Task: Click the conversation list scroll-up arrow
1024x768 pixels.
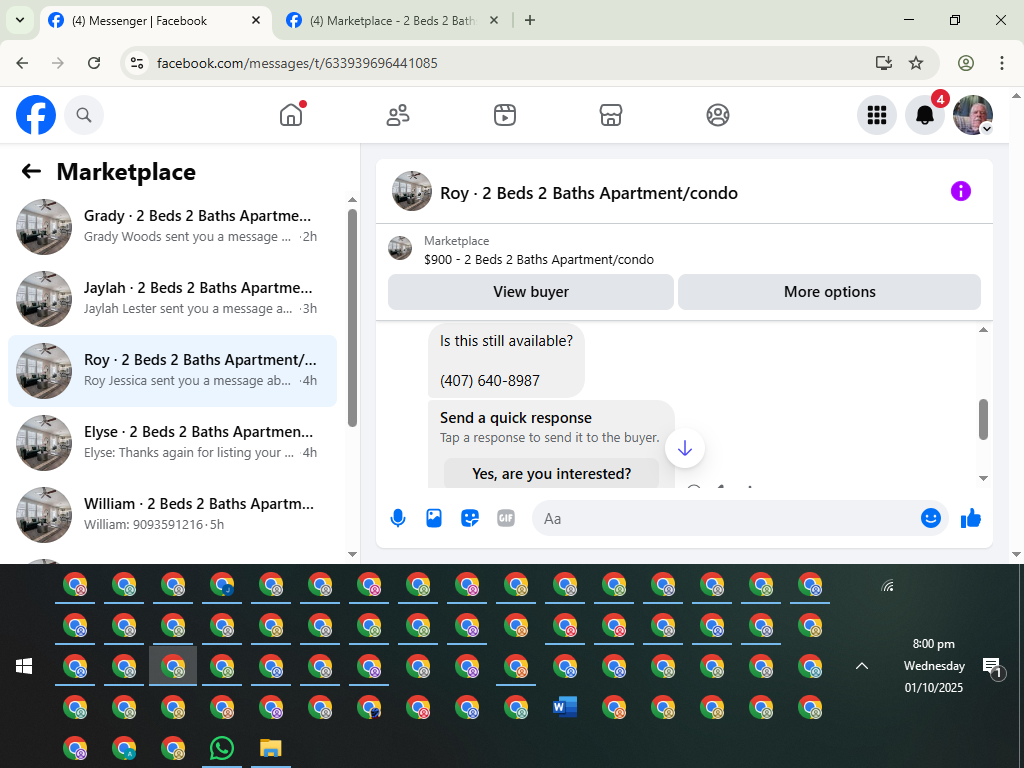Action: point(353,200)
